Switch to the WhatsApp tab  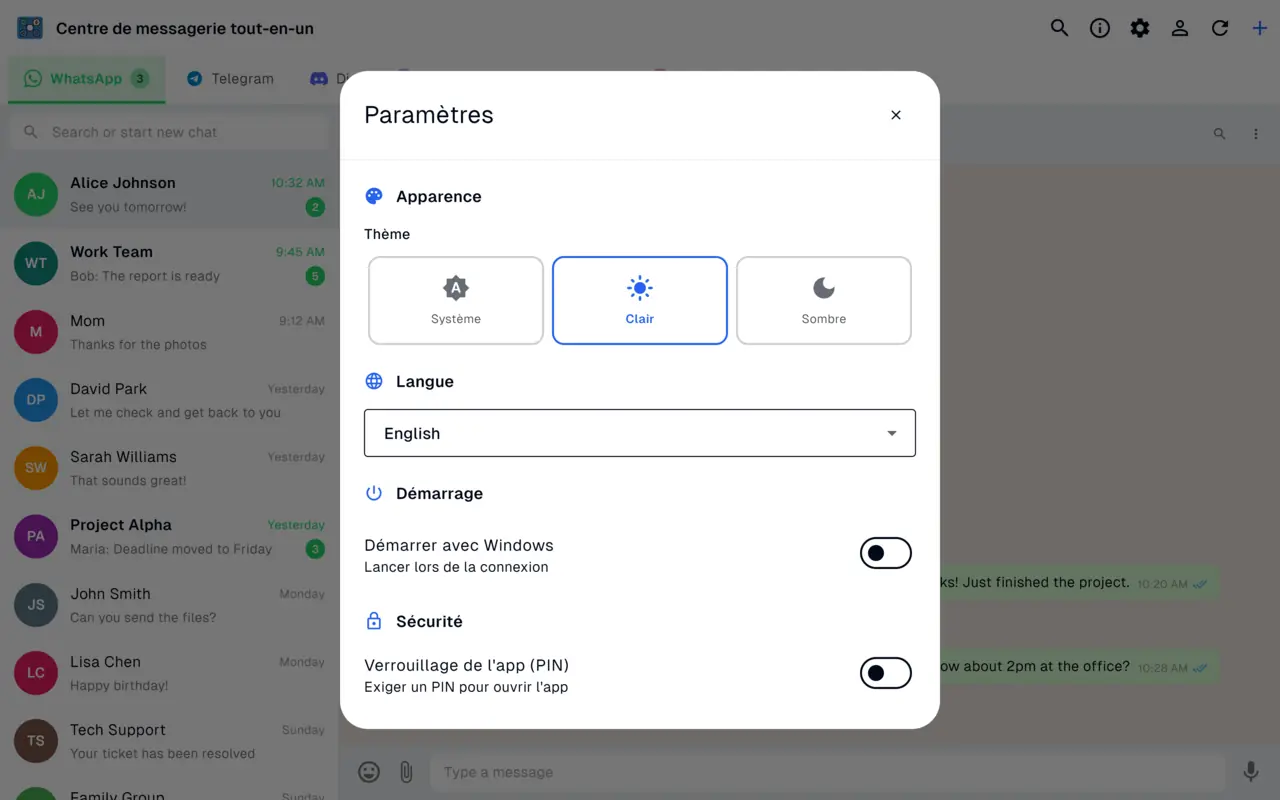point(87,79)
